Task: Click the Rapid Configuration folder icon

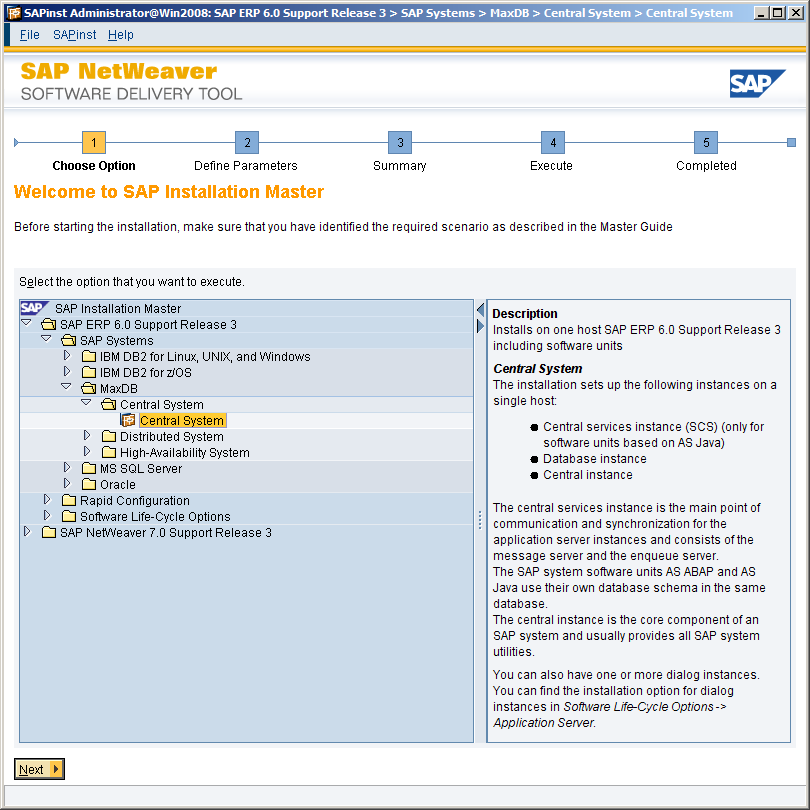Action: [x=69, y=501]
